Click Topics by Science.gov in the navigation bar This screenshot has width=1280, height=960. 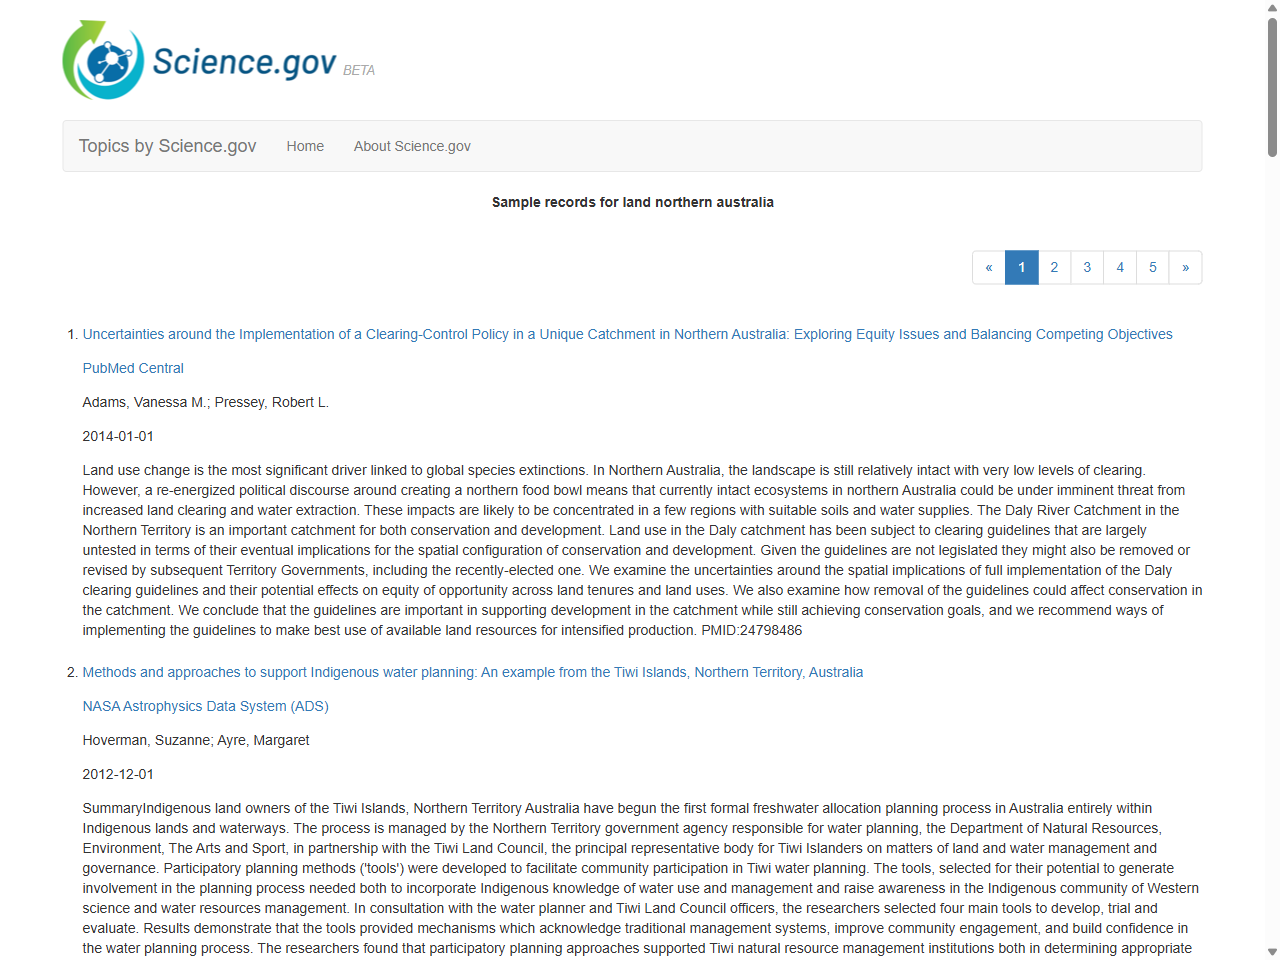167,146
